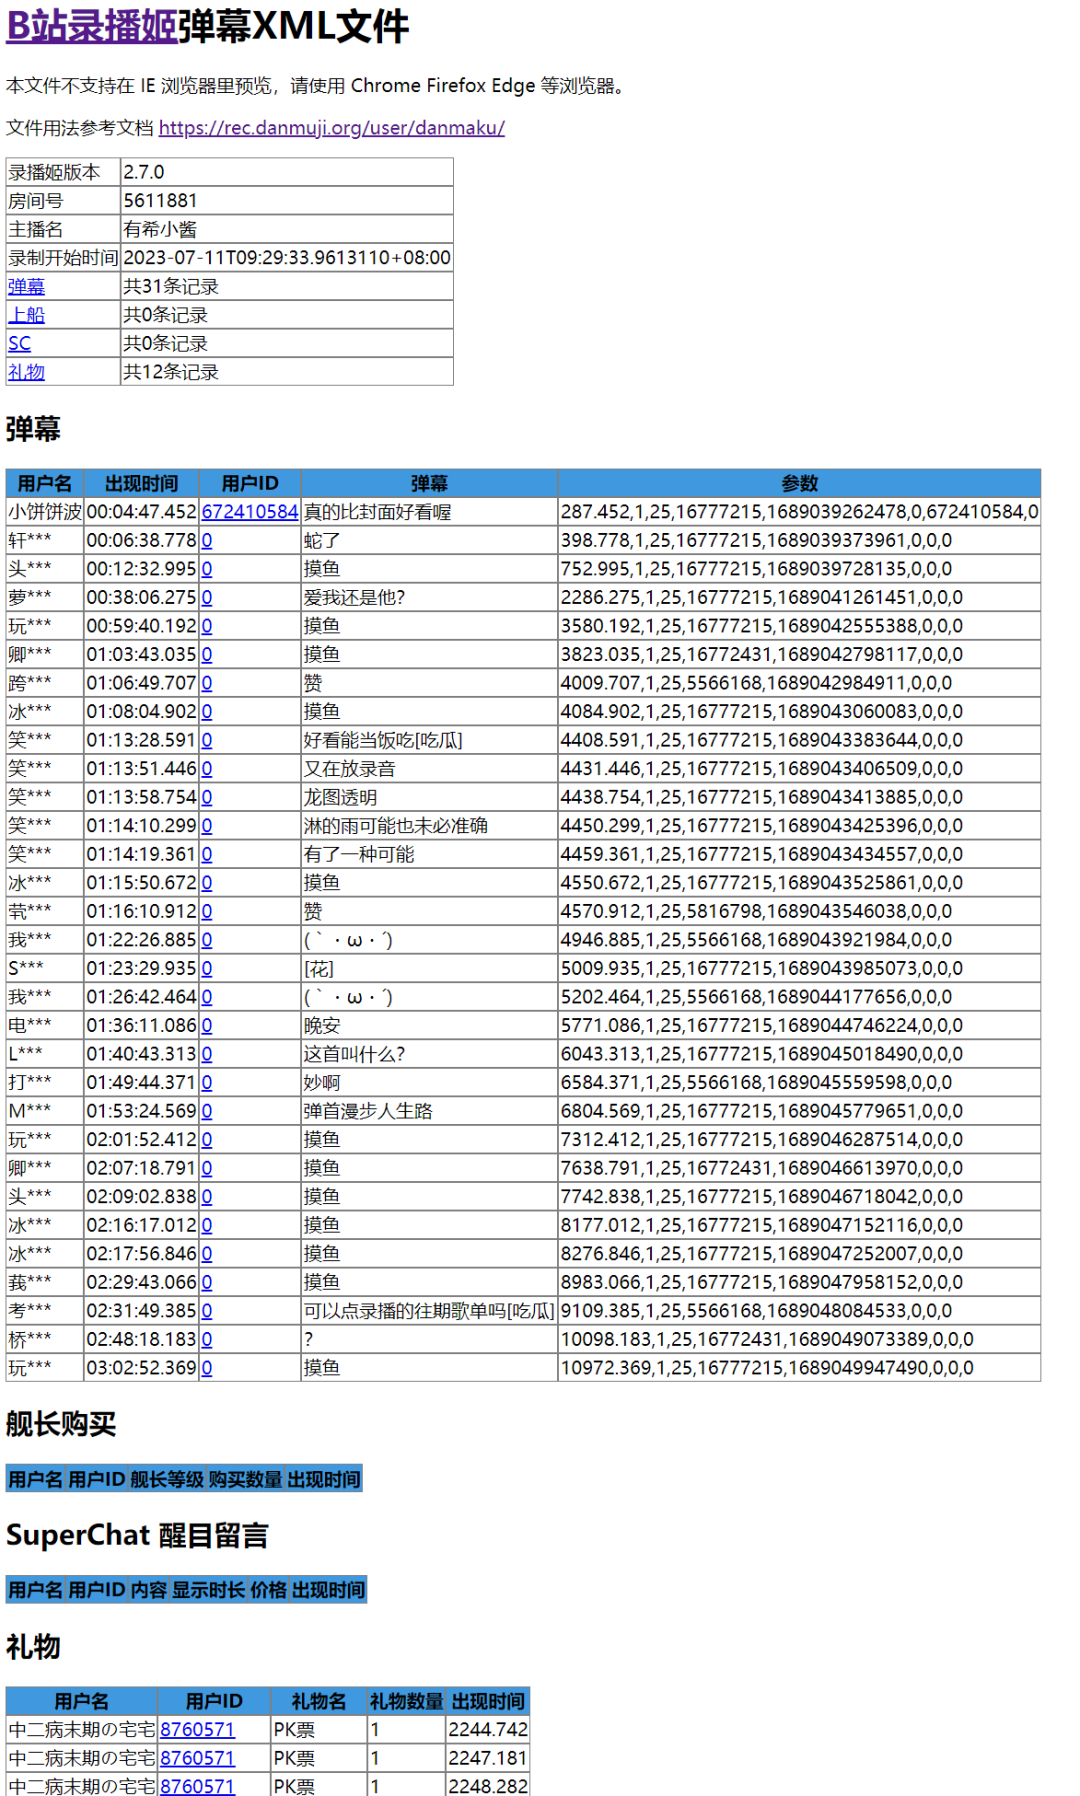Viewport: 1080px width, 1796px height.
Task: Select danmaku text 弹首漫步人生路
Action: click(368, 1111)
